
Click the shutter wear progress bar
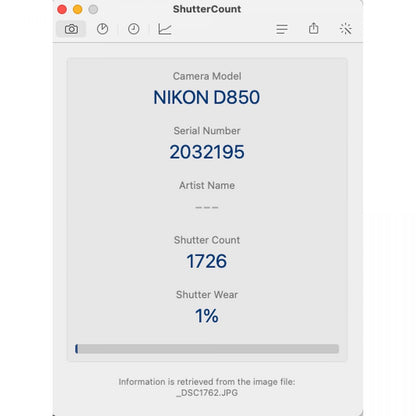pos(207,349)
